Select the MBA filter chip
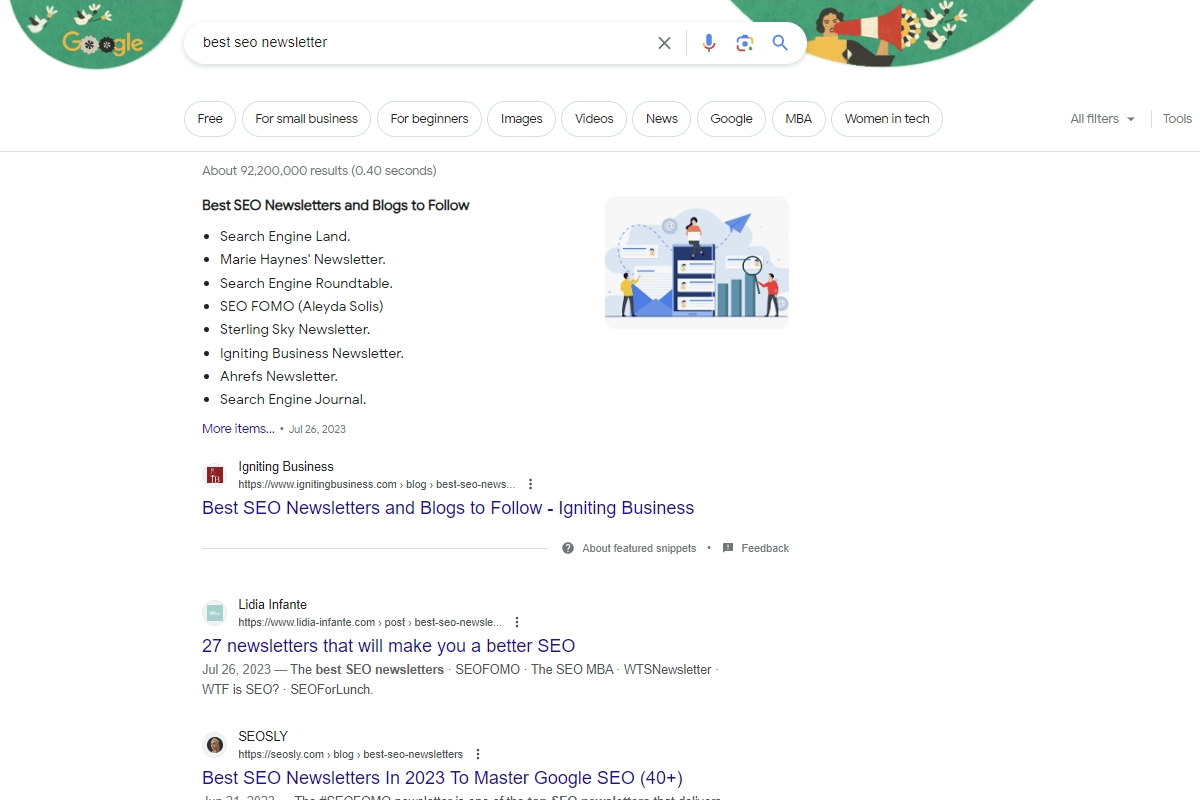The width and height of the screenshot is (1200, 800). click(798, 119)
